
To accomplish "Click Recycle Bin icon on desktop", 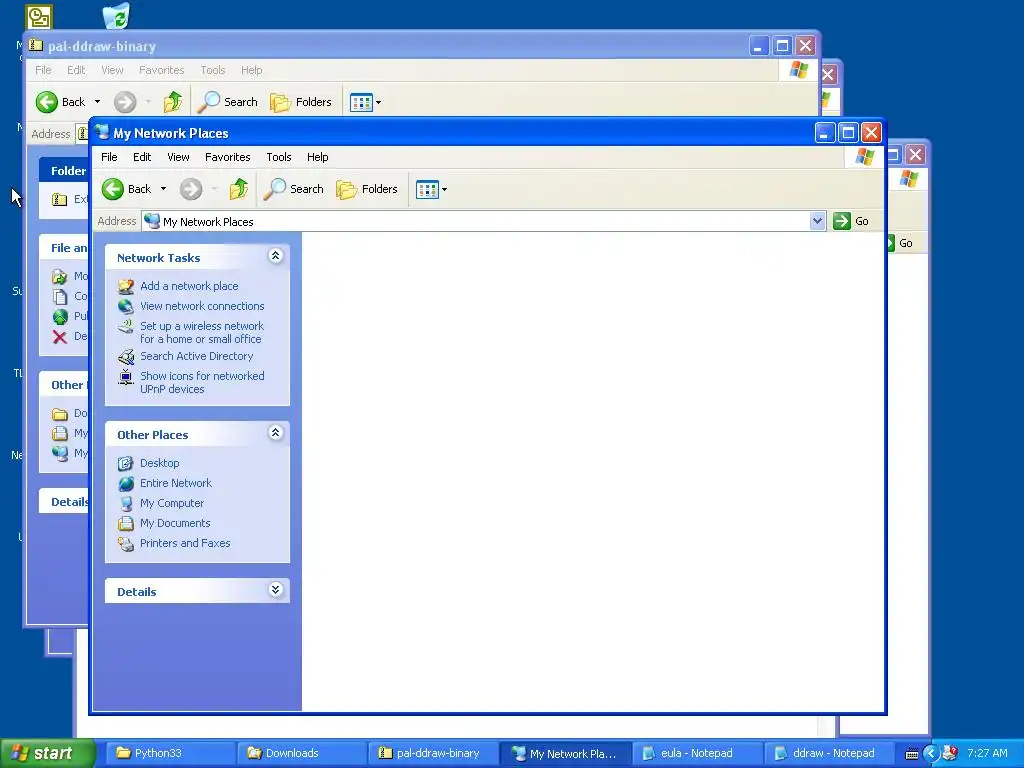I will pos(116,16).
